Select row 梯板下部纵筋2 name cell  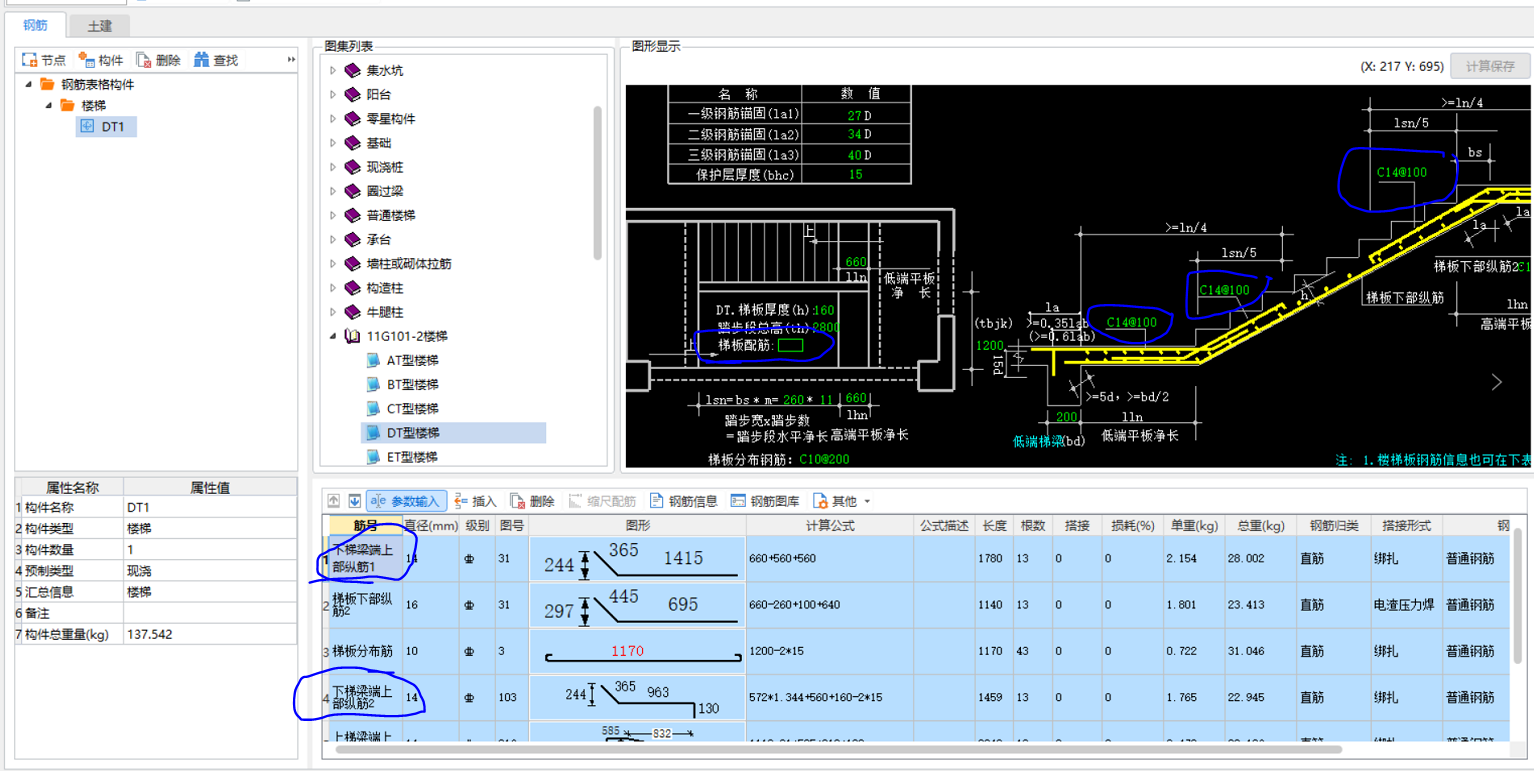point(366,605)
